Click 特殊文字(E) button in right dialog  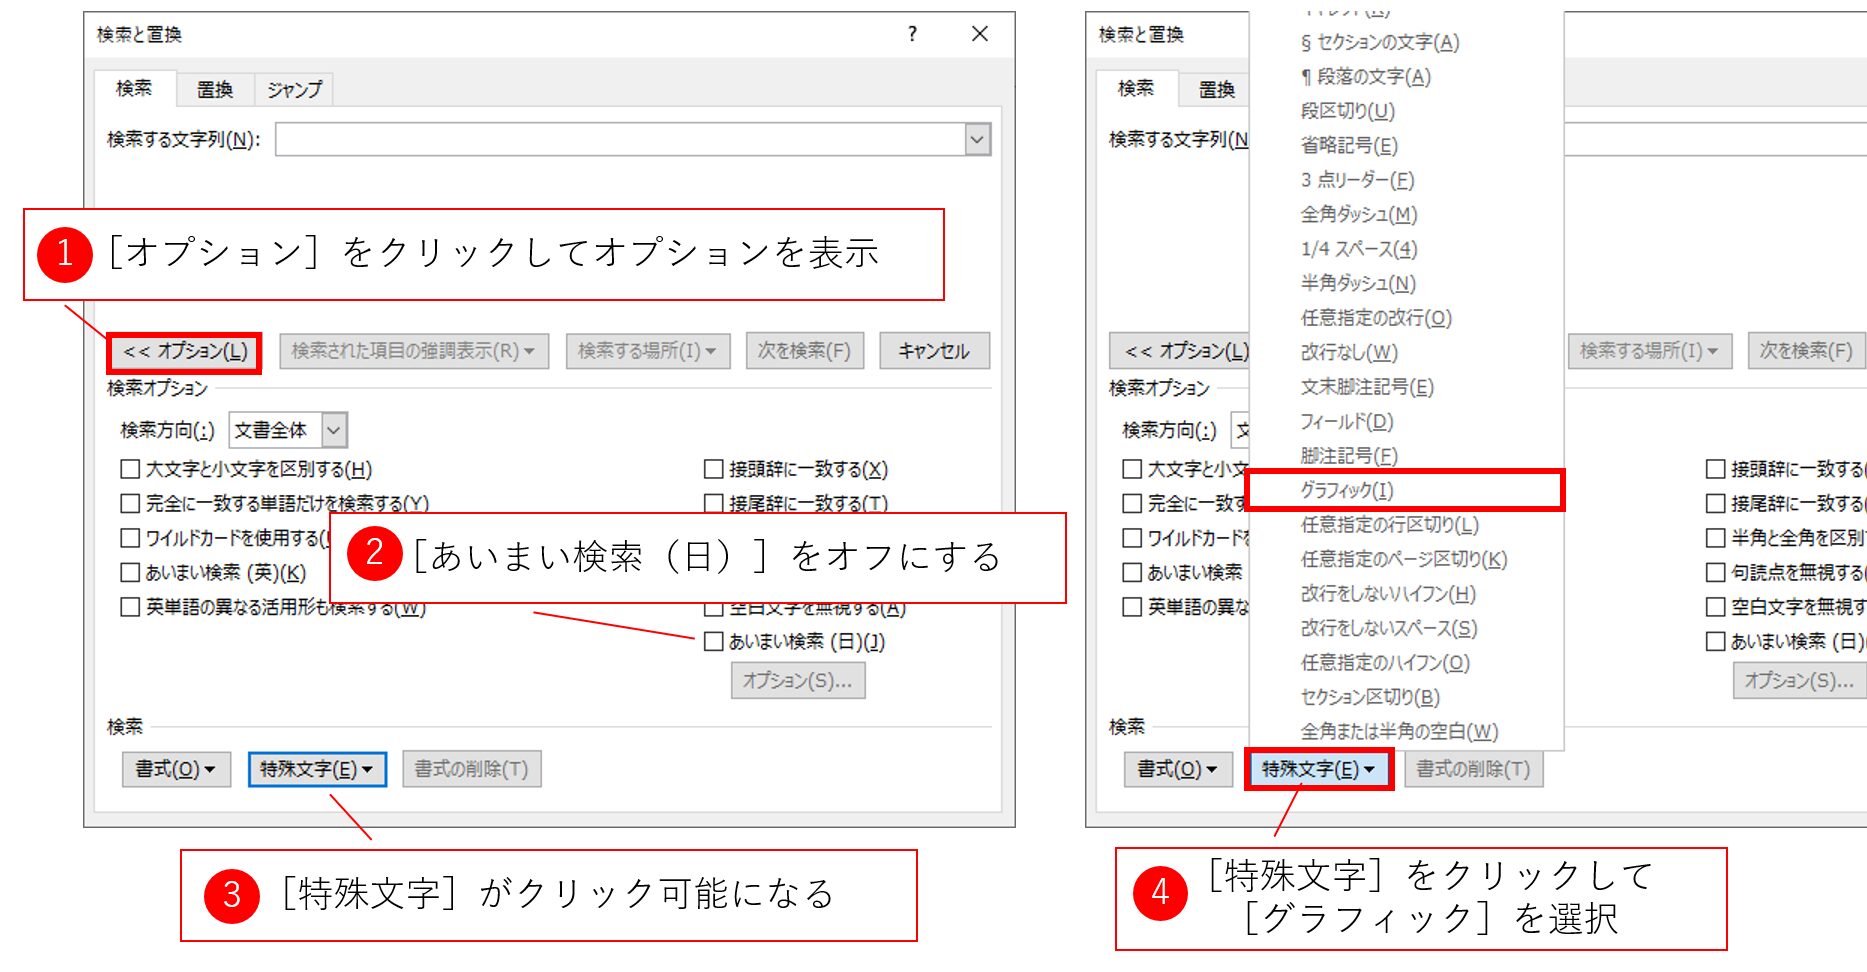(x=1318, y=769)
